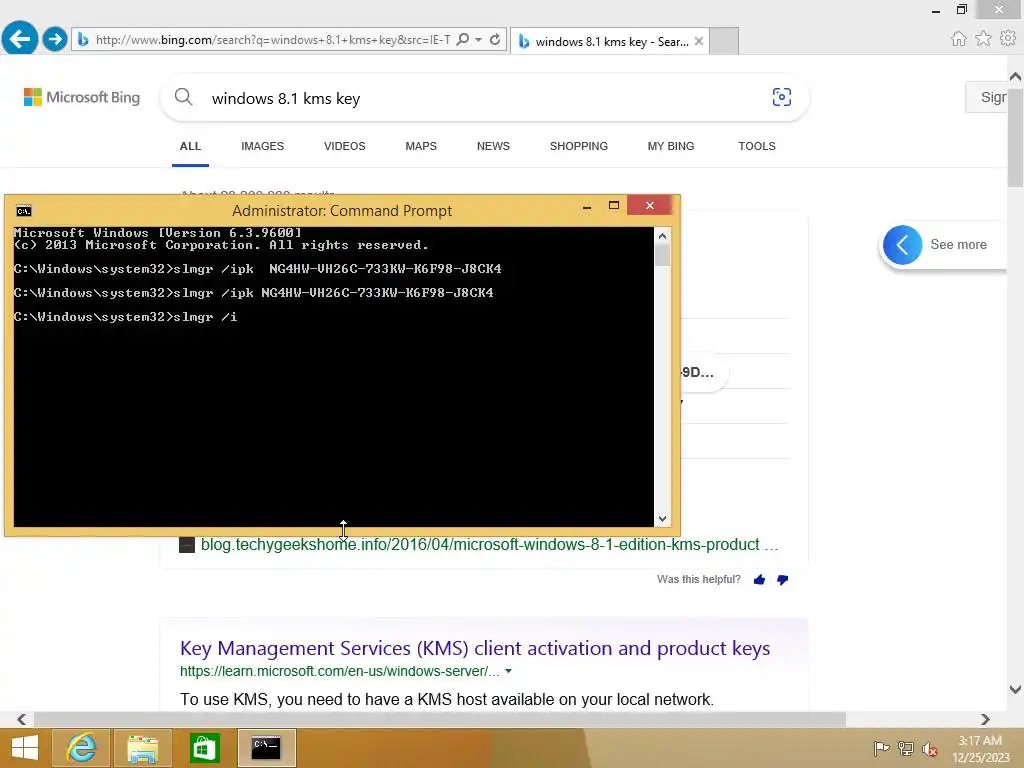Open the Windows Start button
Image resolution: width=1024 pixels, height=768 pixels.
tap(25, 748)
